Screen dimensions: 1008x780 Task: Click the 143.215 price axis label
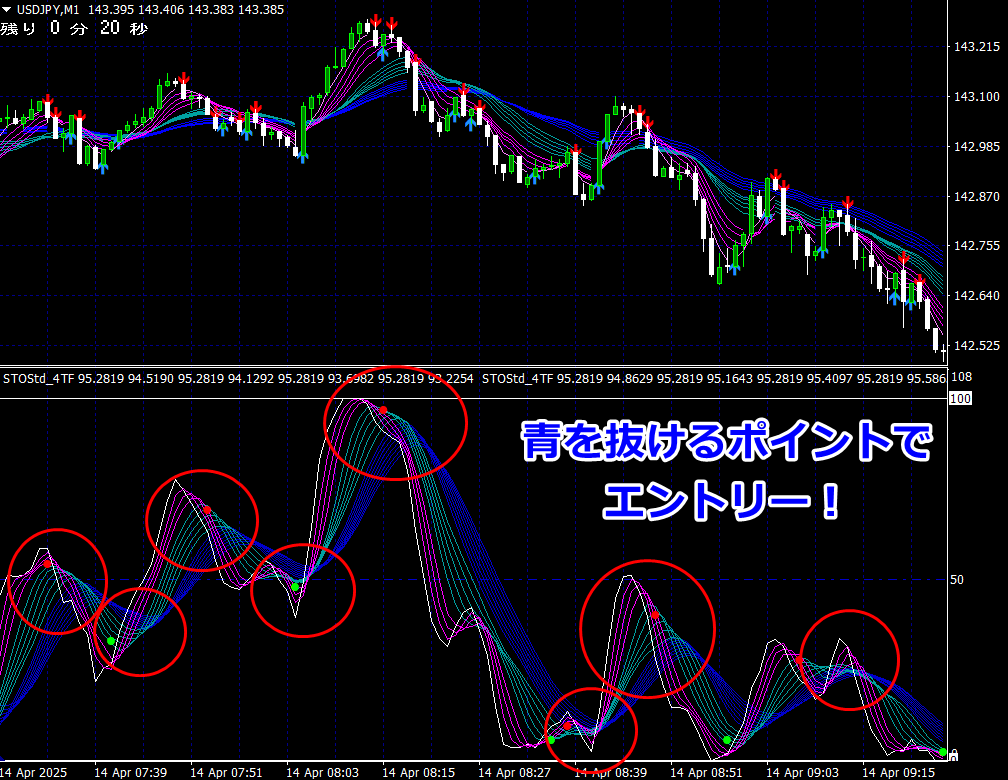click(x=976, y=47)
